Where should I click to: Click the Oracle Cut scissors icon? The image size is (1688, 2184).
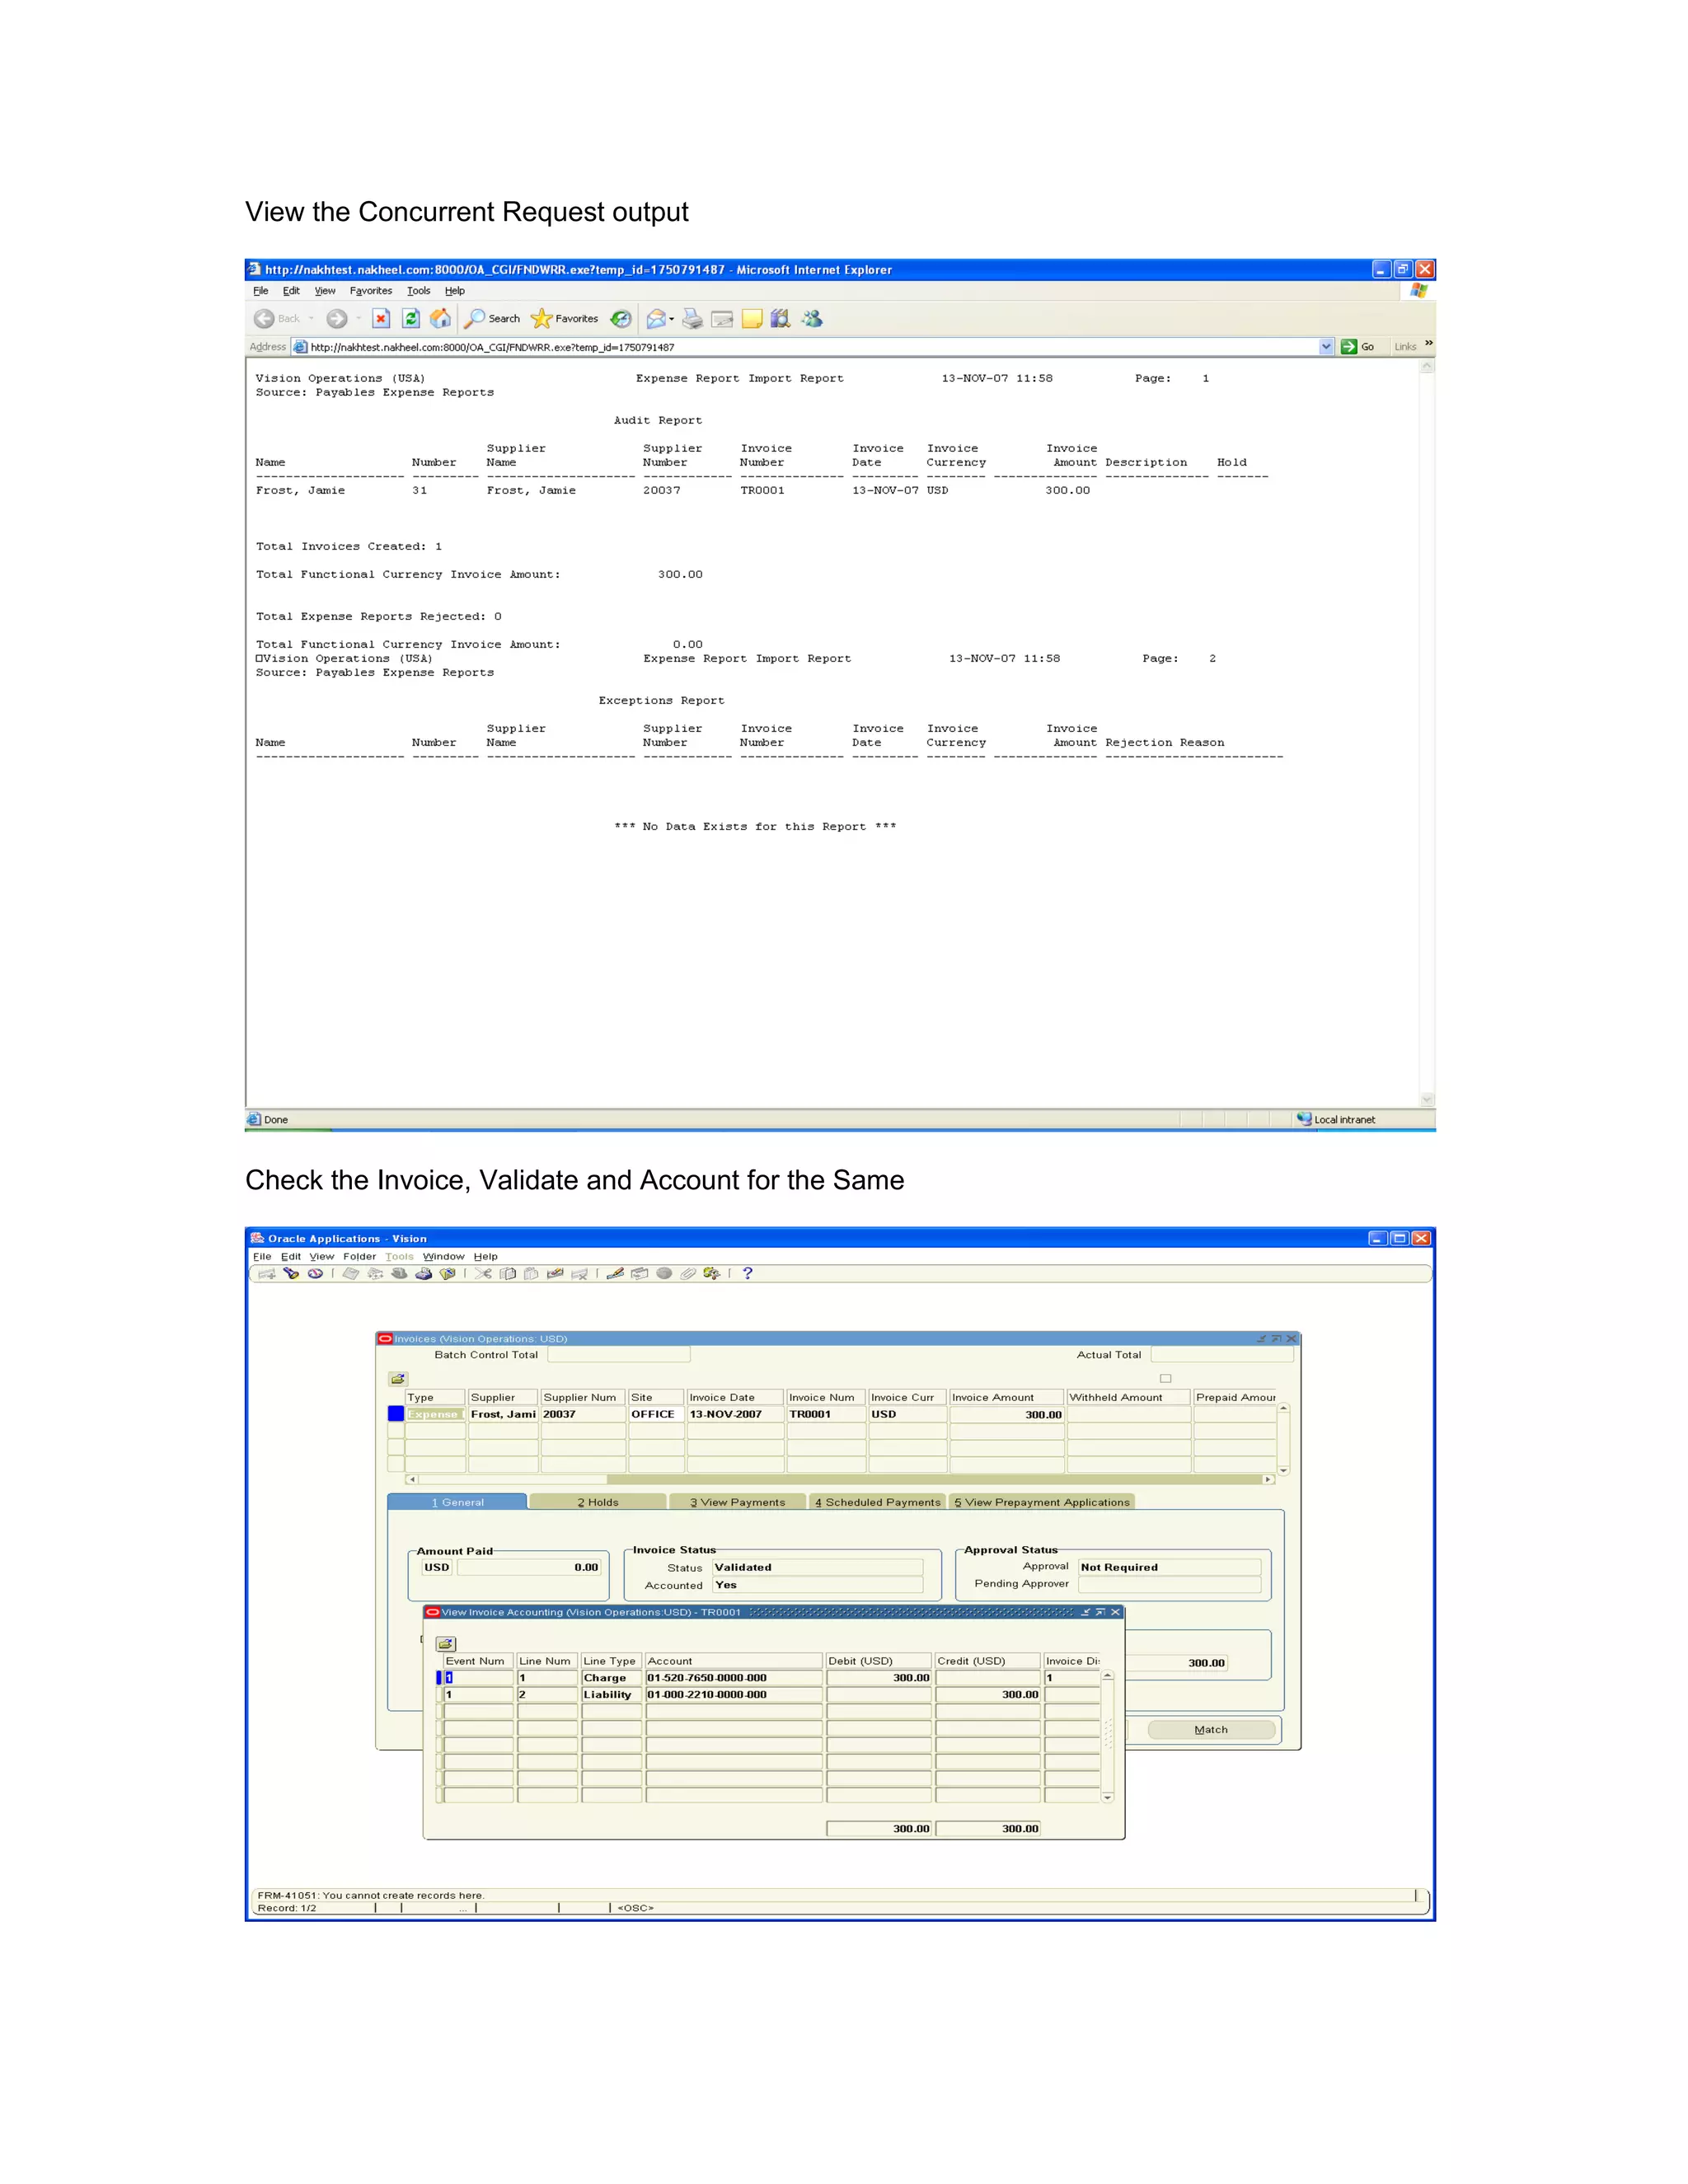pyautogui.click(x=483, y=1273)
